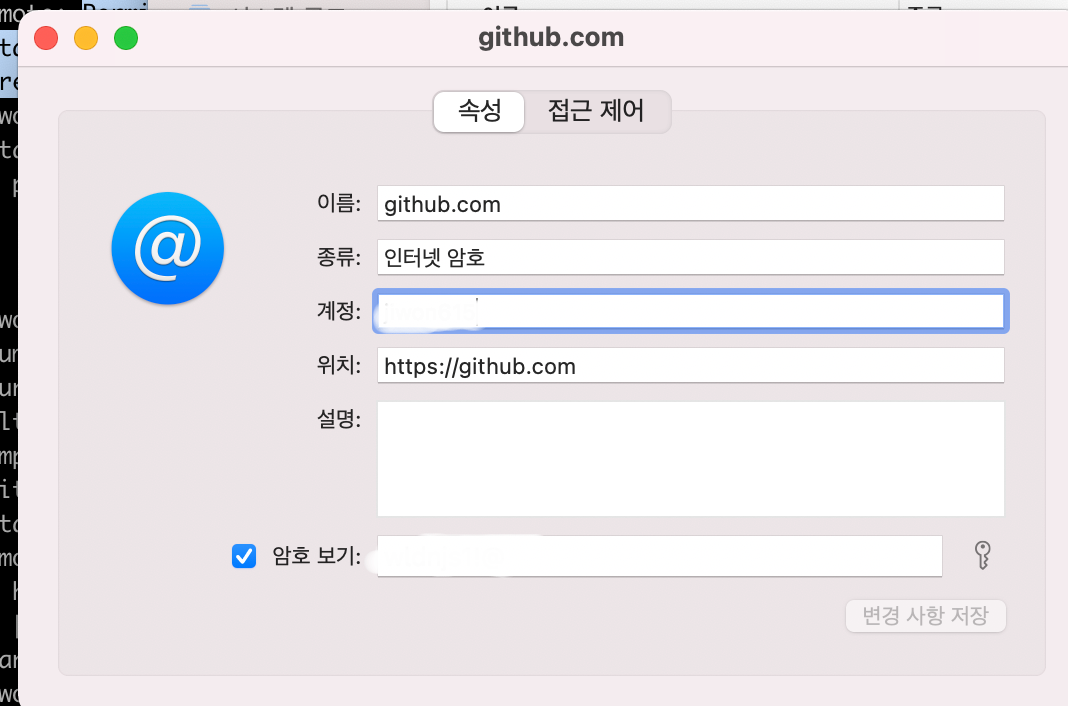The image size is (1068, 706).
Task: Open the 접근 제어 tab
Action: click(x=596, y=111)
